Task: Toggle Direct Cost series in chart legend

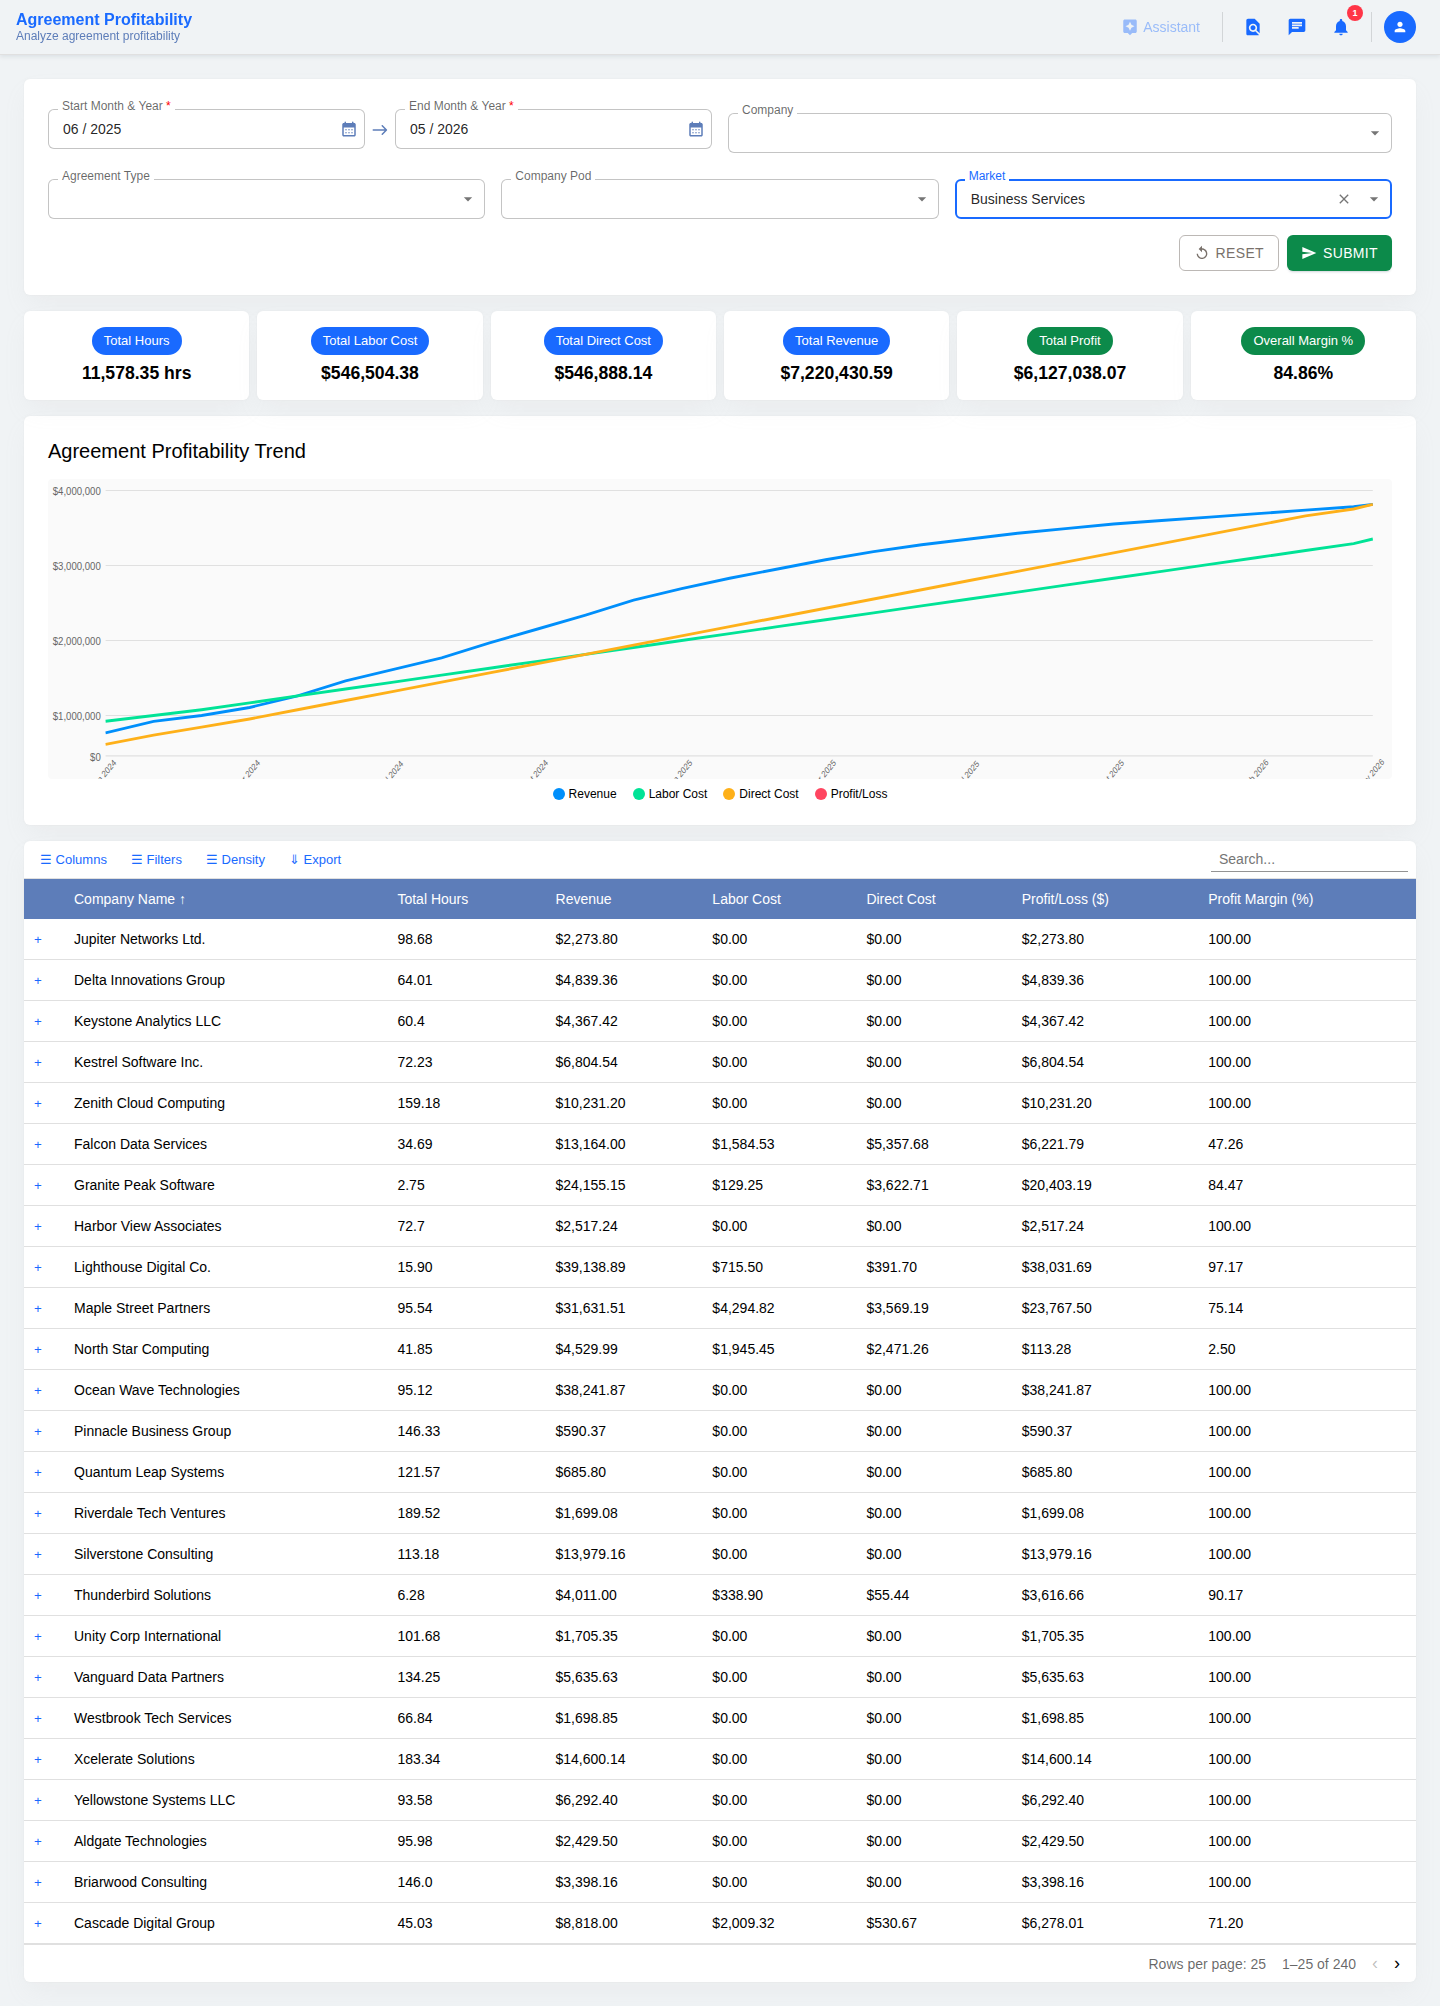Action: pos(761,794)
